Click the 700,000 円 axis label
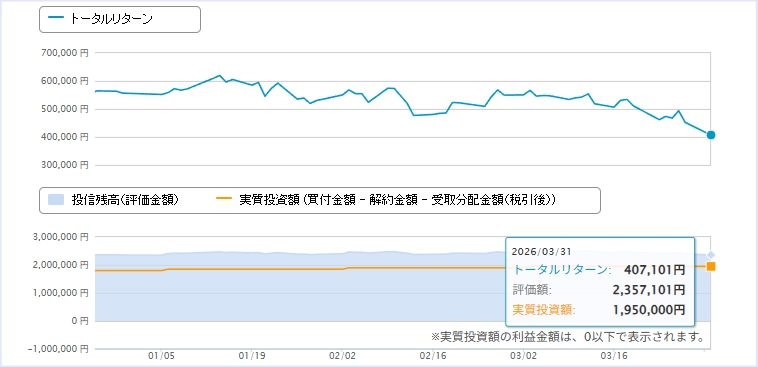This screenshot has height=367, width=758. pos(65,53)
